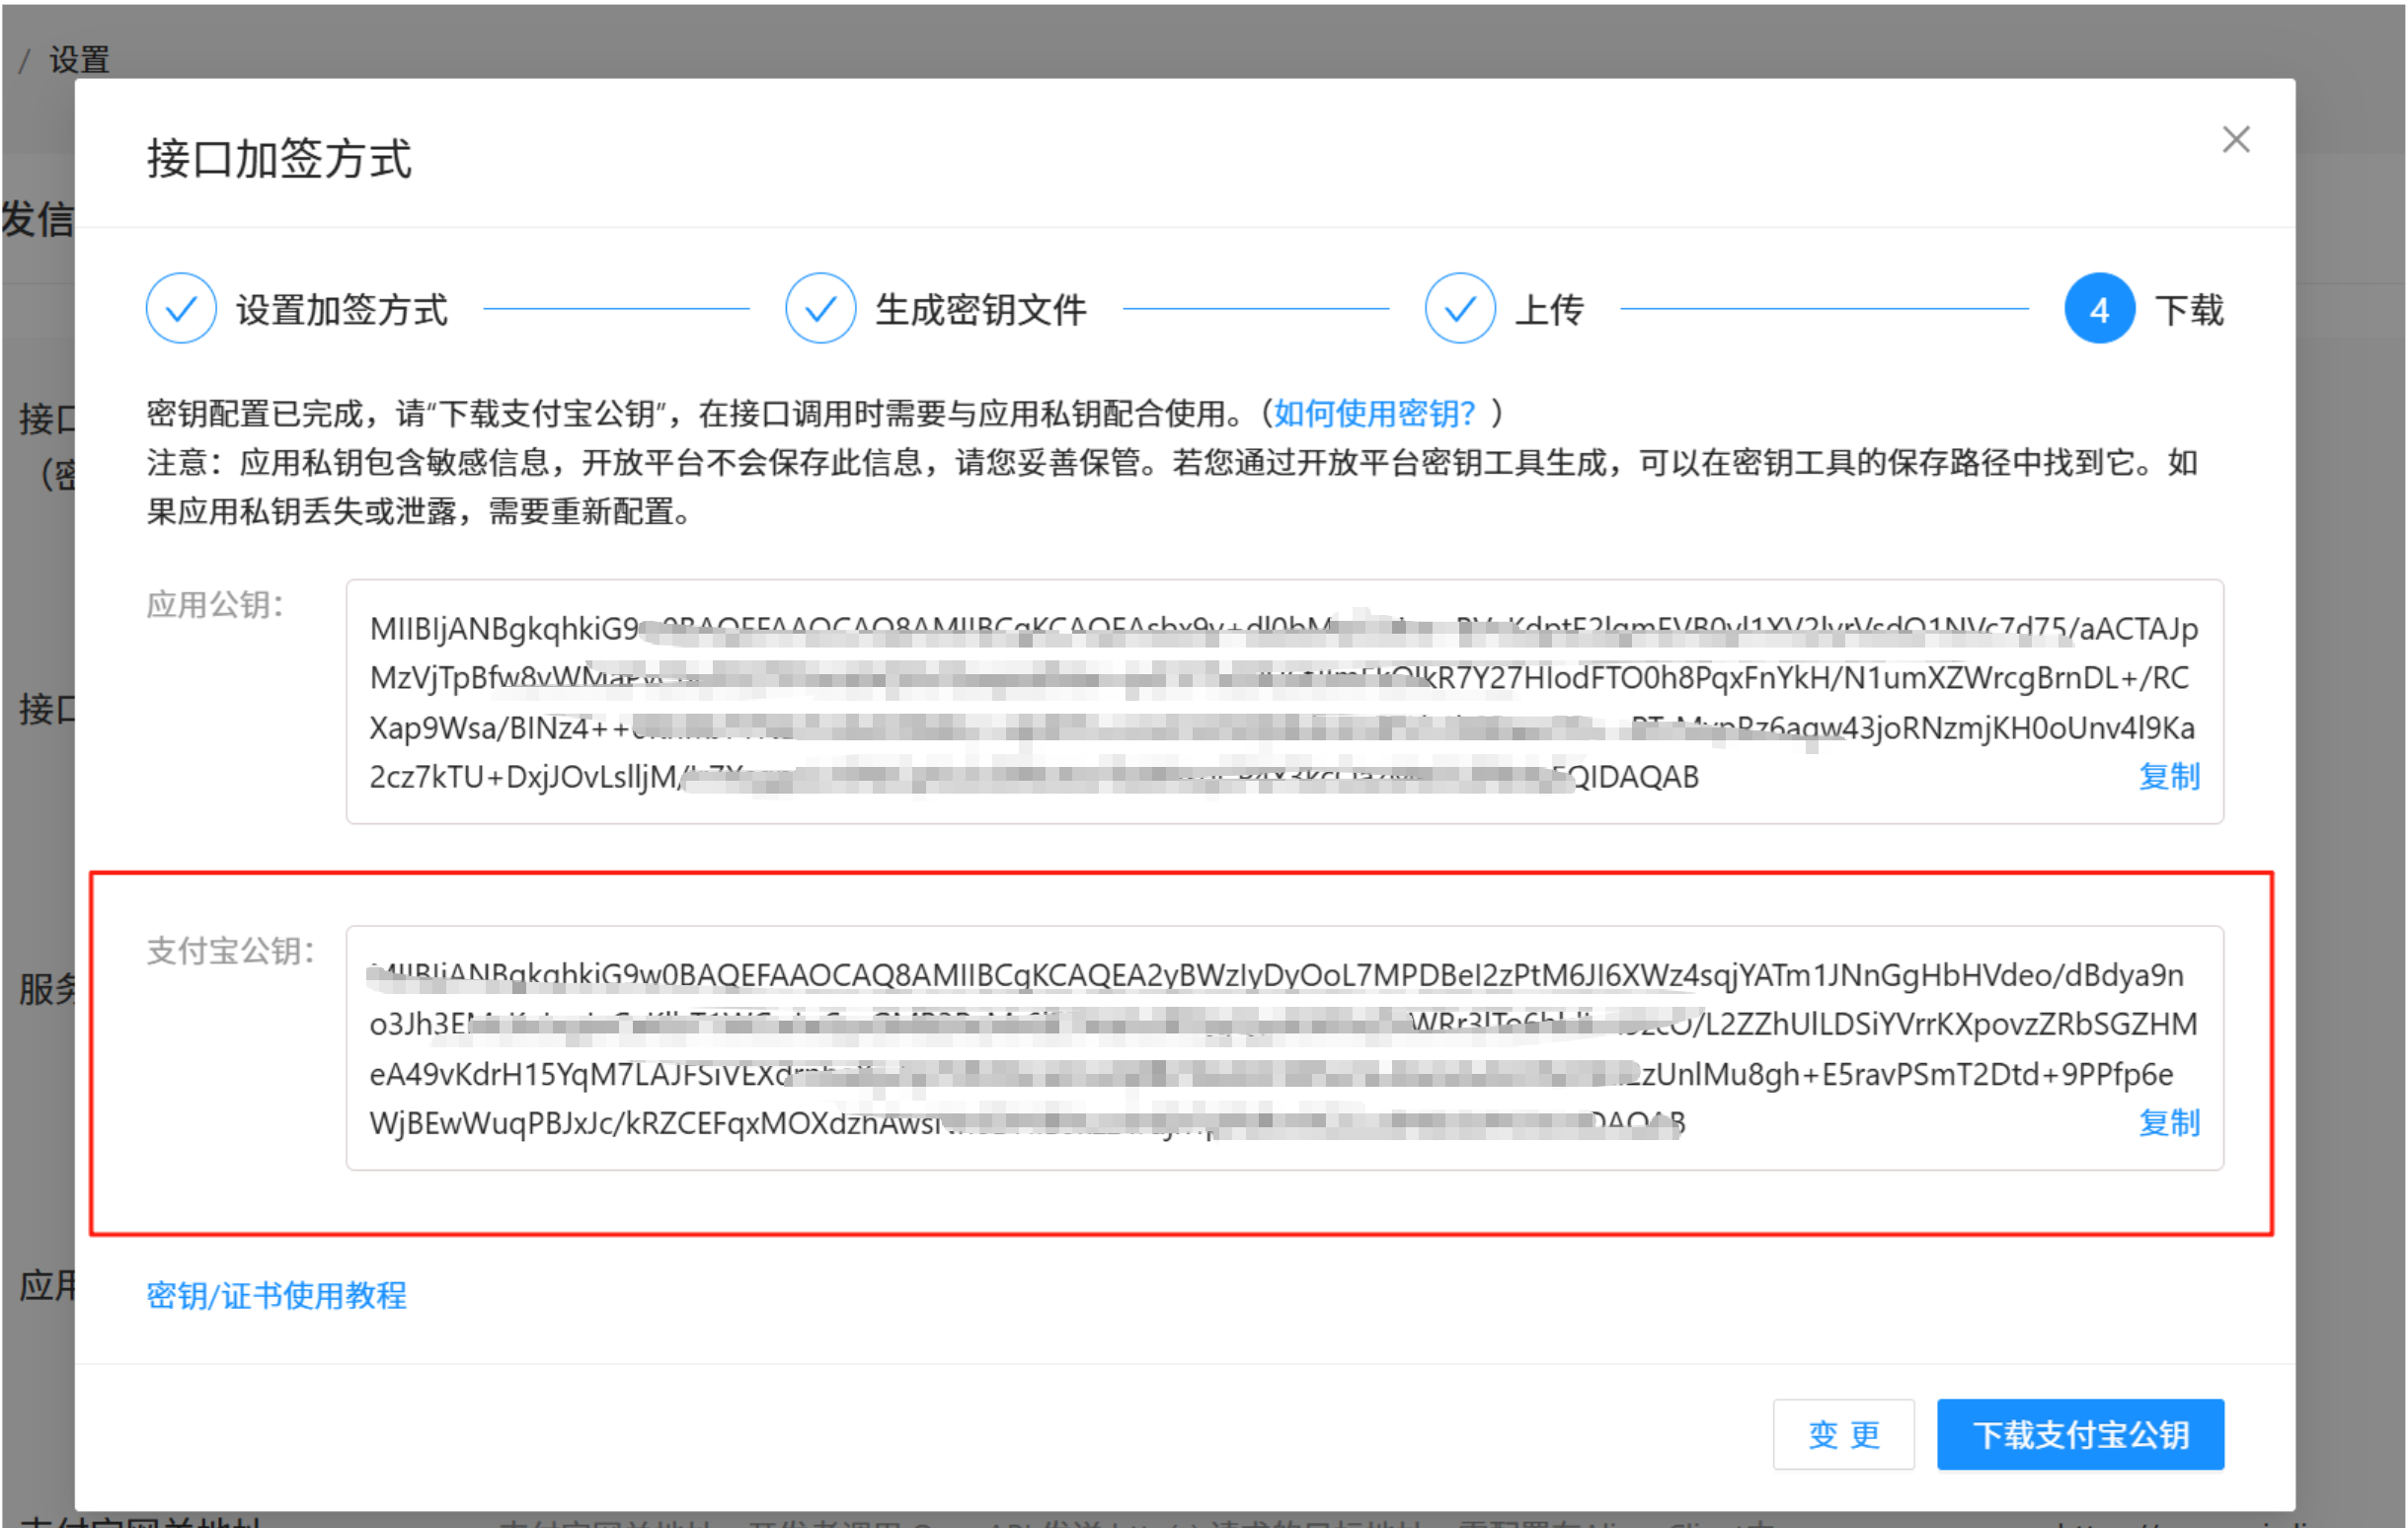Viewport: 2408px width, 1528px height.
Task: Click the 设置 breadcrumb in background page
Action: coord(80,60)
